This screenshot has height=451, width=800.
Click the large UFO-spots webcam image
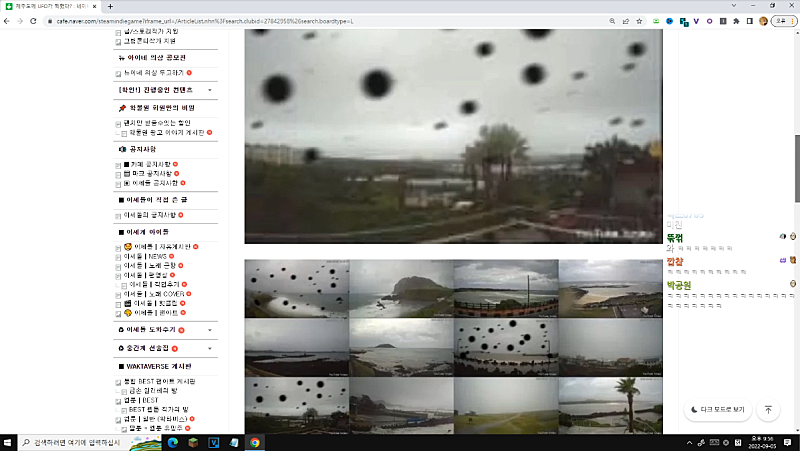point(453,136)
